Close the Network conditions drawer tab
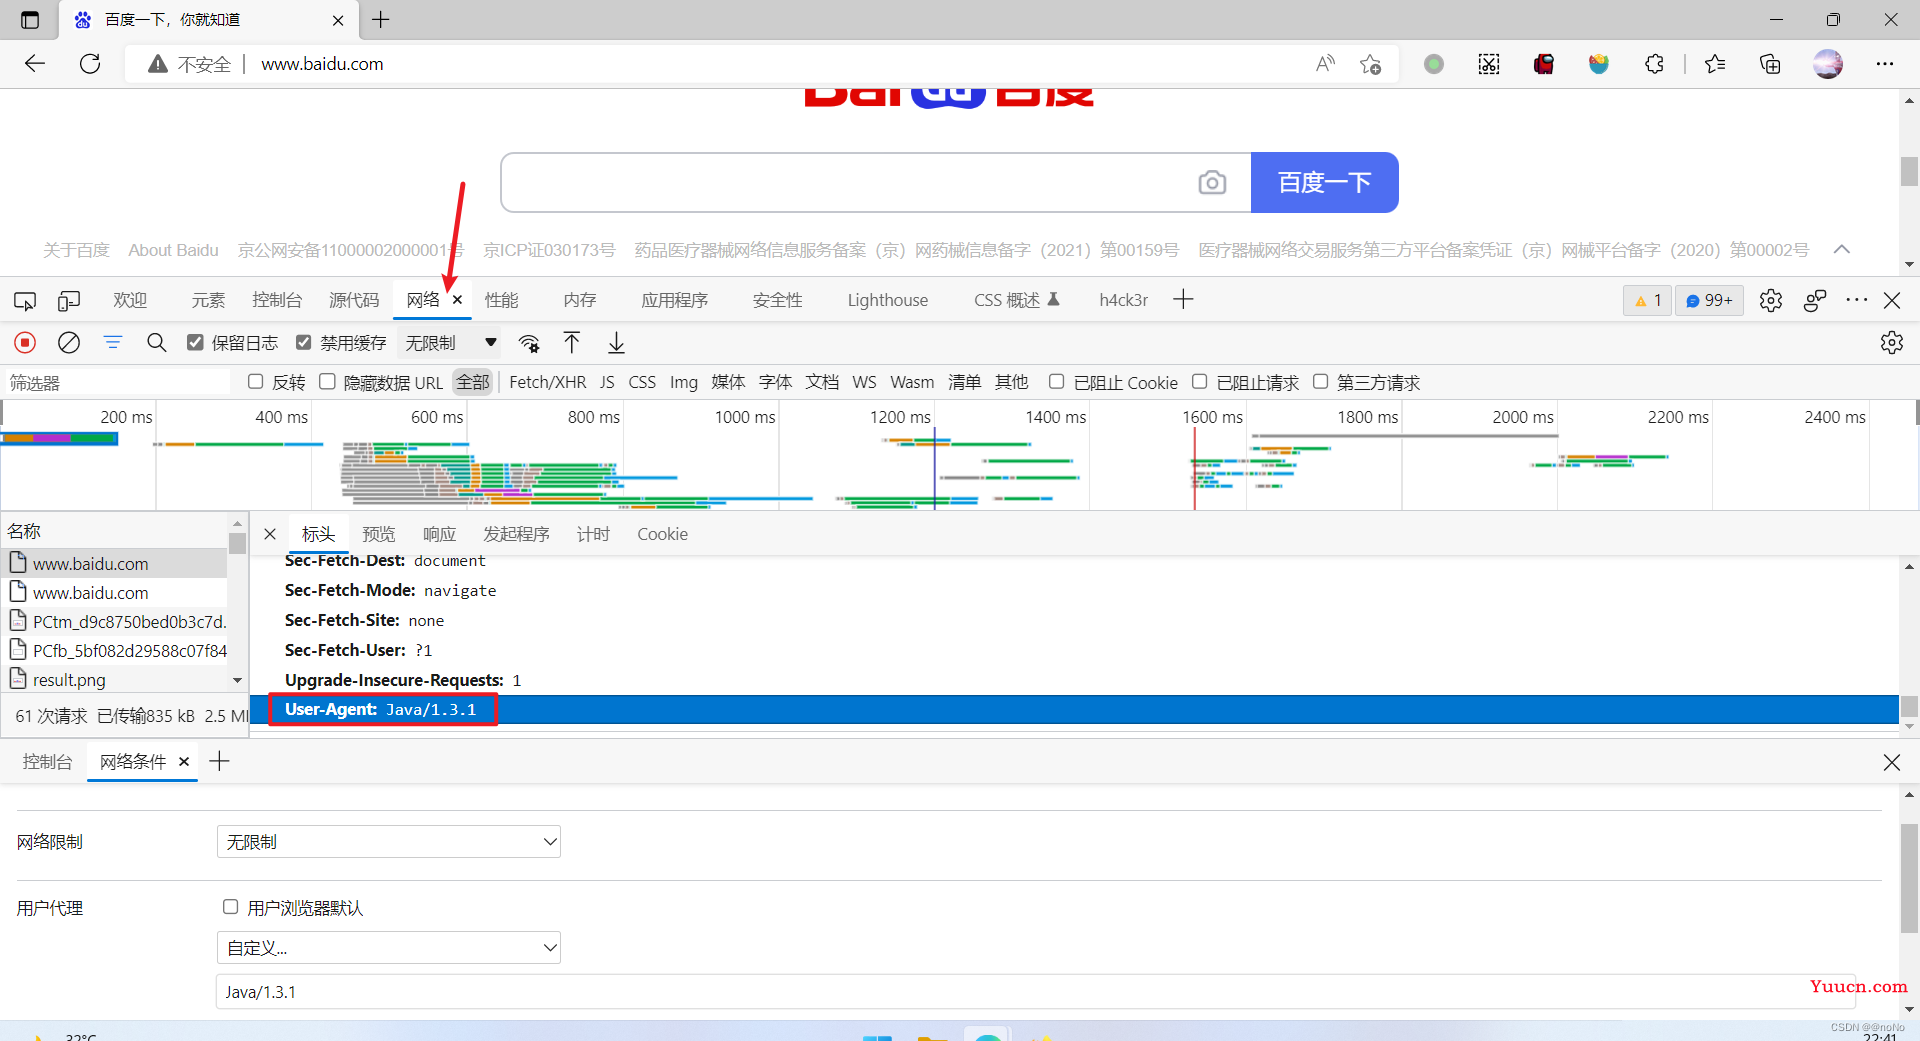This screenshot has width=1920, height=1041. [x=184, y=762]
